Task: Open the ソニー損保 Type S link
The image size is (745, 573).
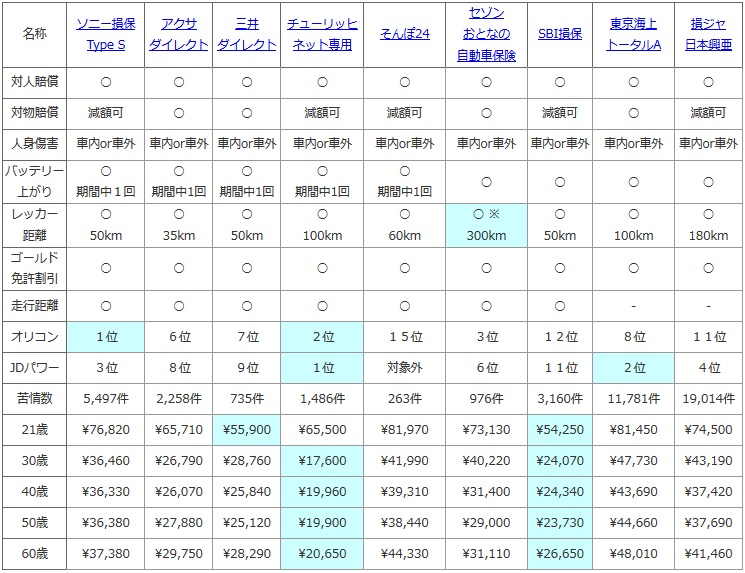Action: pos(105,34)
